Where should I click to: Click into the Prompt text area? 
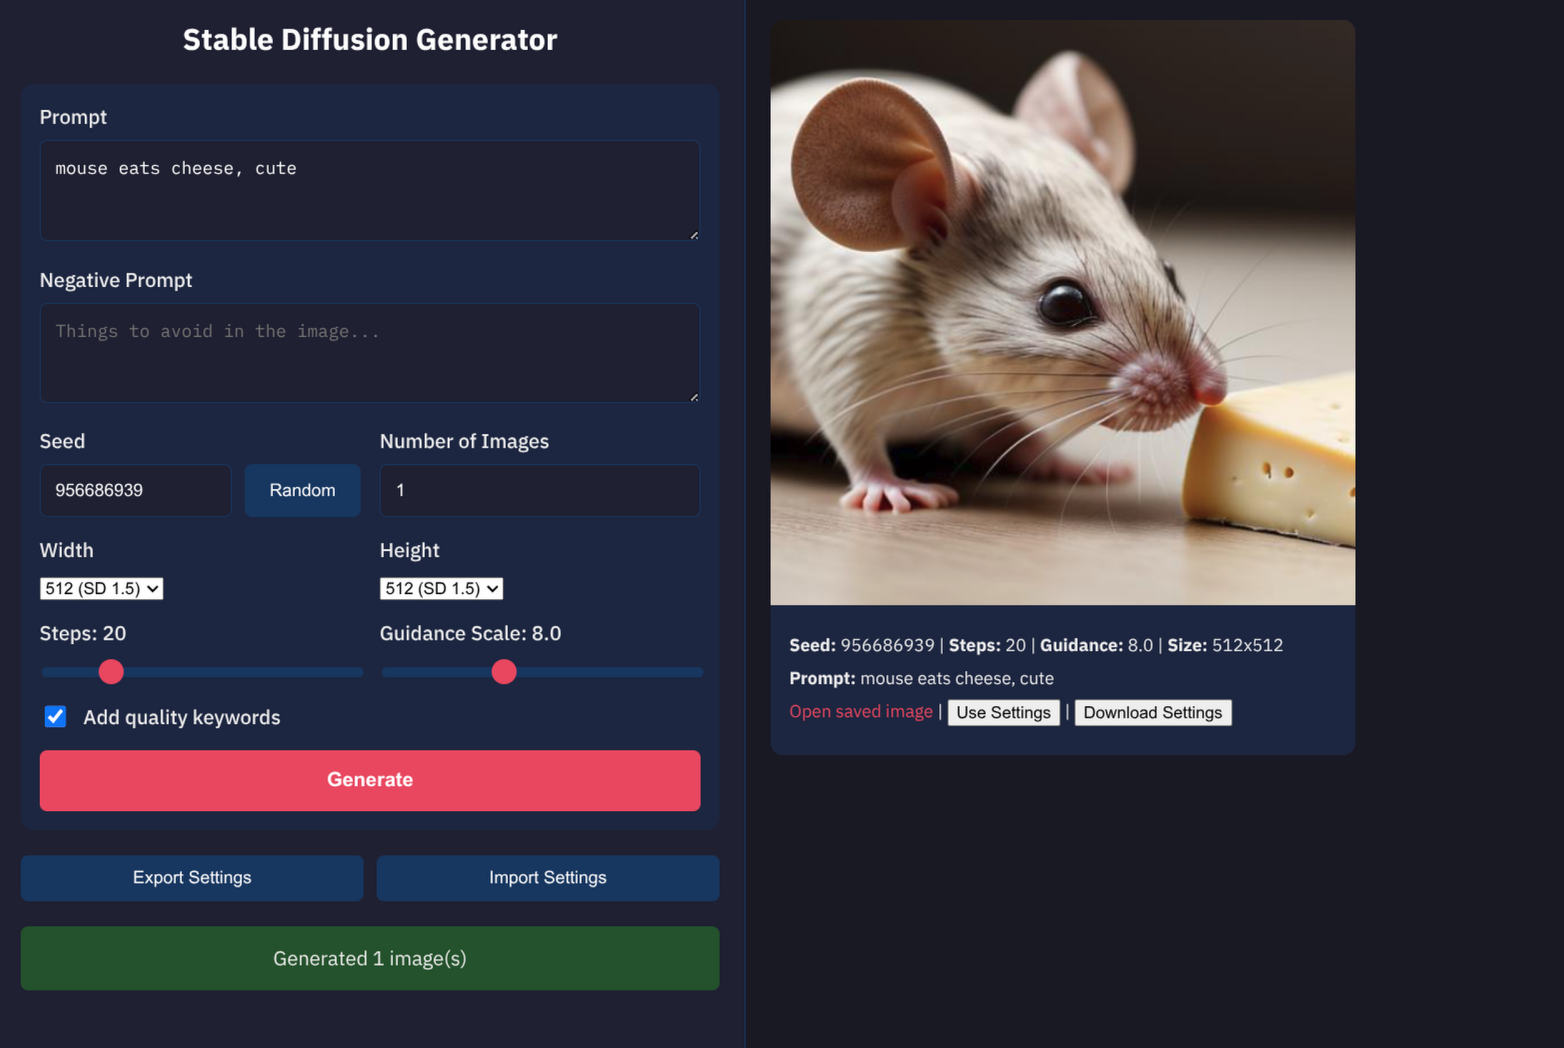coord(370,190)
